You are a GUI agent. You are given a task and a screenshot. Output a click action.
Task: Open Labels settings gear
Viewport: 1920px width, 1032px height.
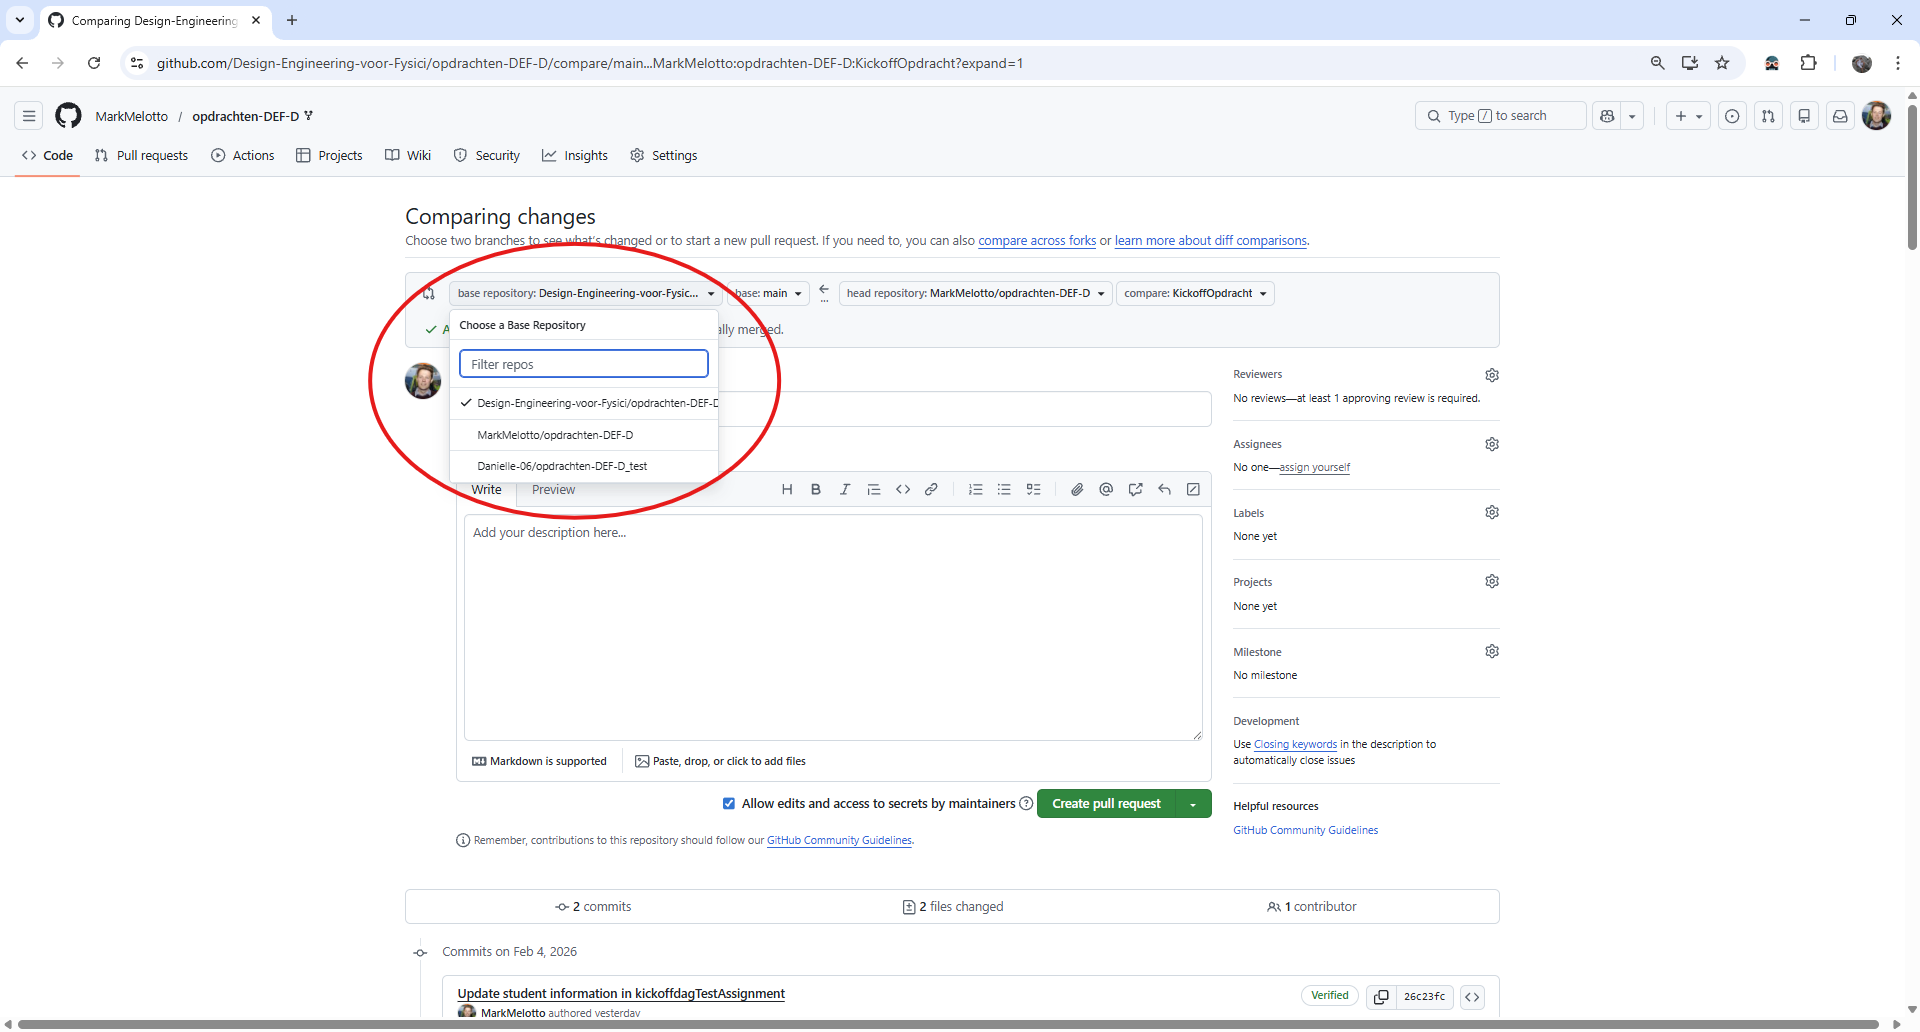pyautogui.click(x=1492, y=512)
